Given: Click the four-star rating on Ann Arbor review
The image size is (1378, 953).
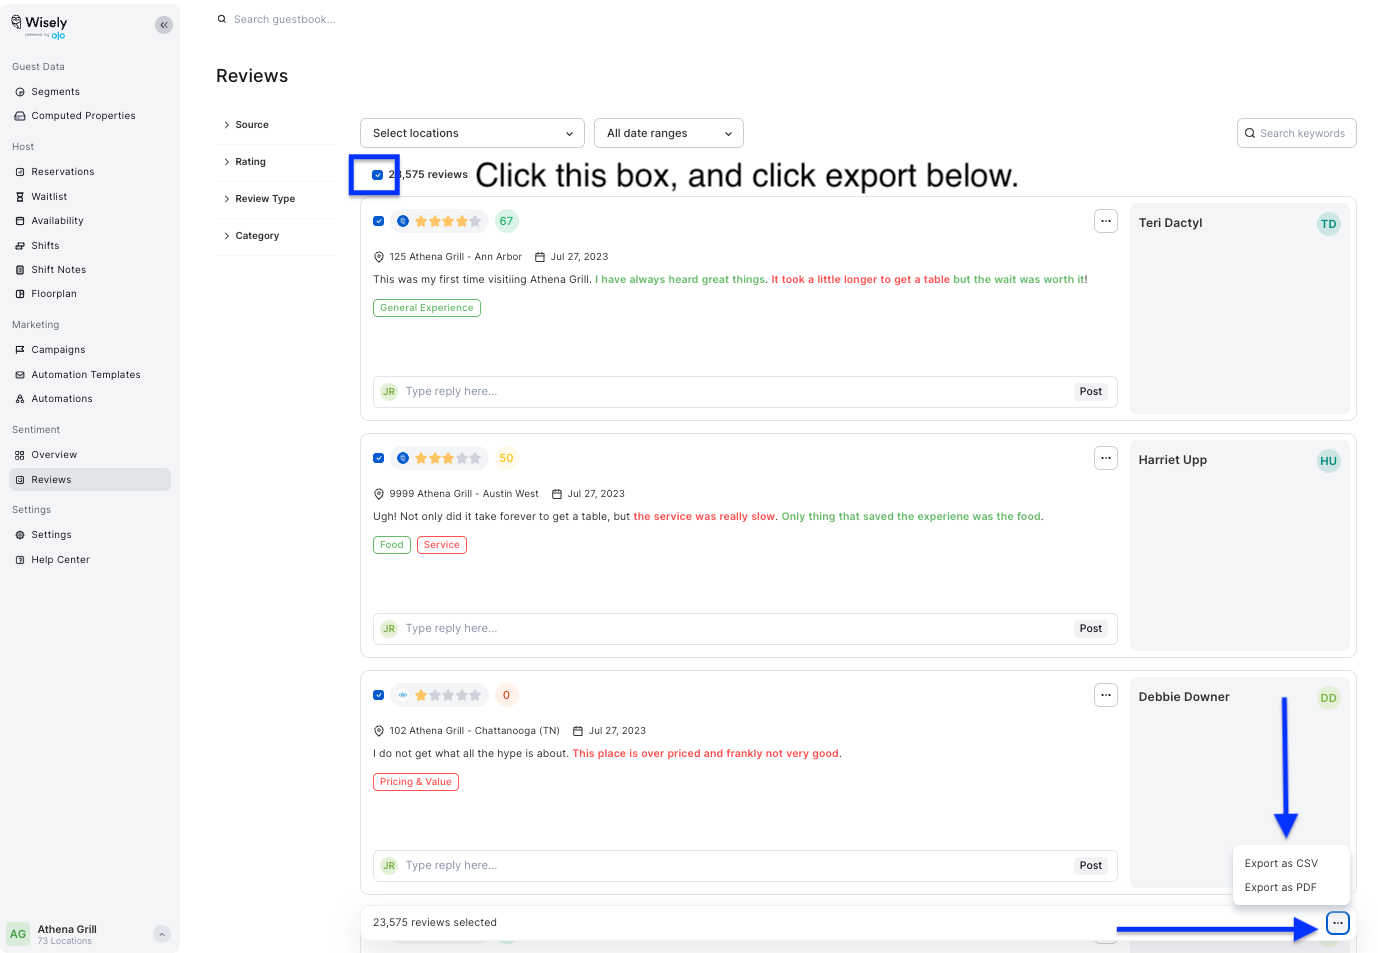Looking at the screenshot, I should click(448, 221).
